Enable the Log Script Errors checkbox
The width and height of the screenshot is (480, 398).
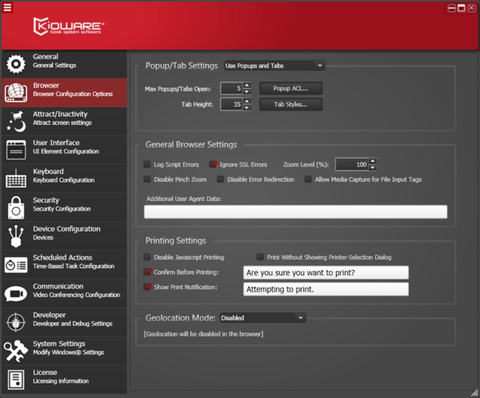[x=147, y=164]
